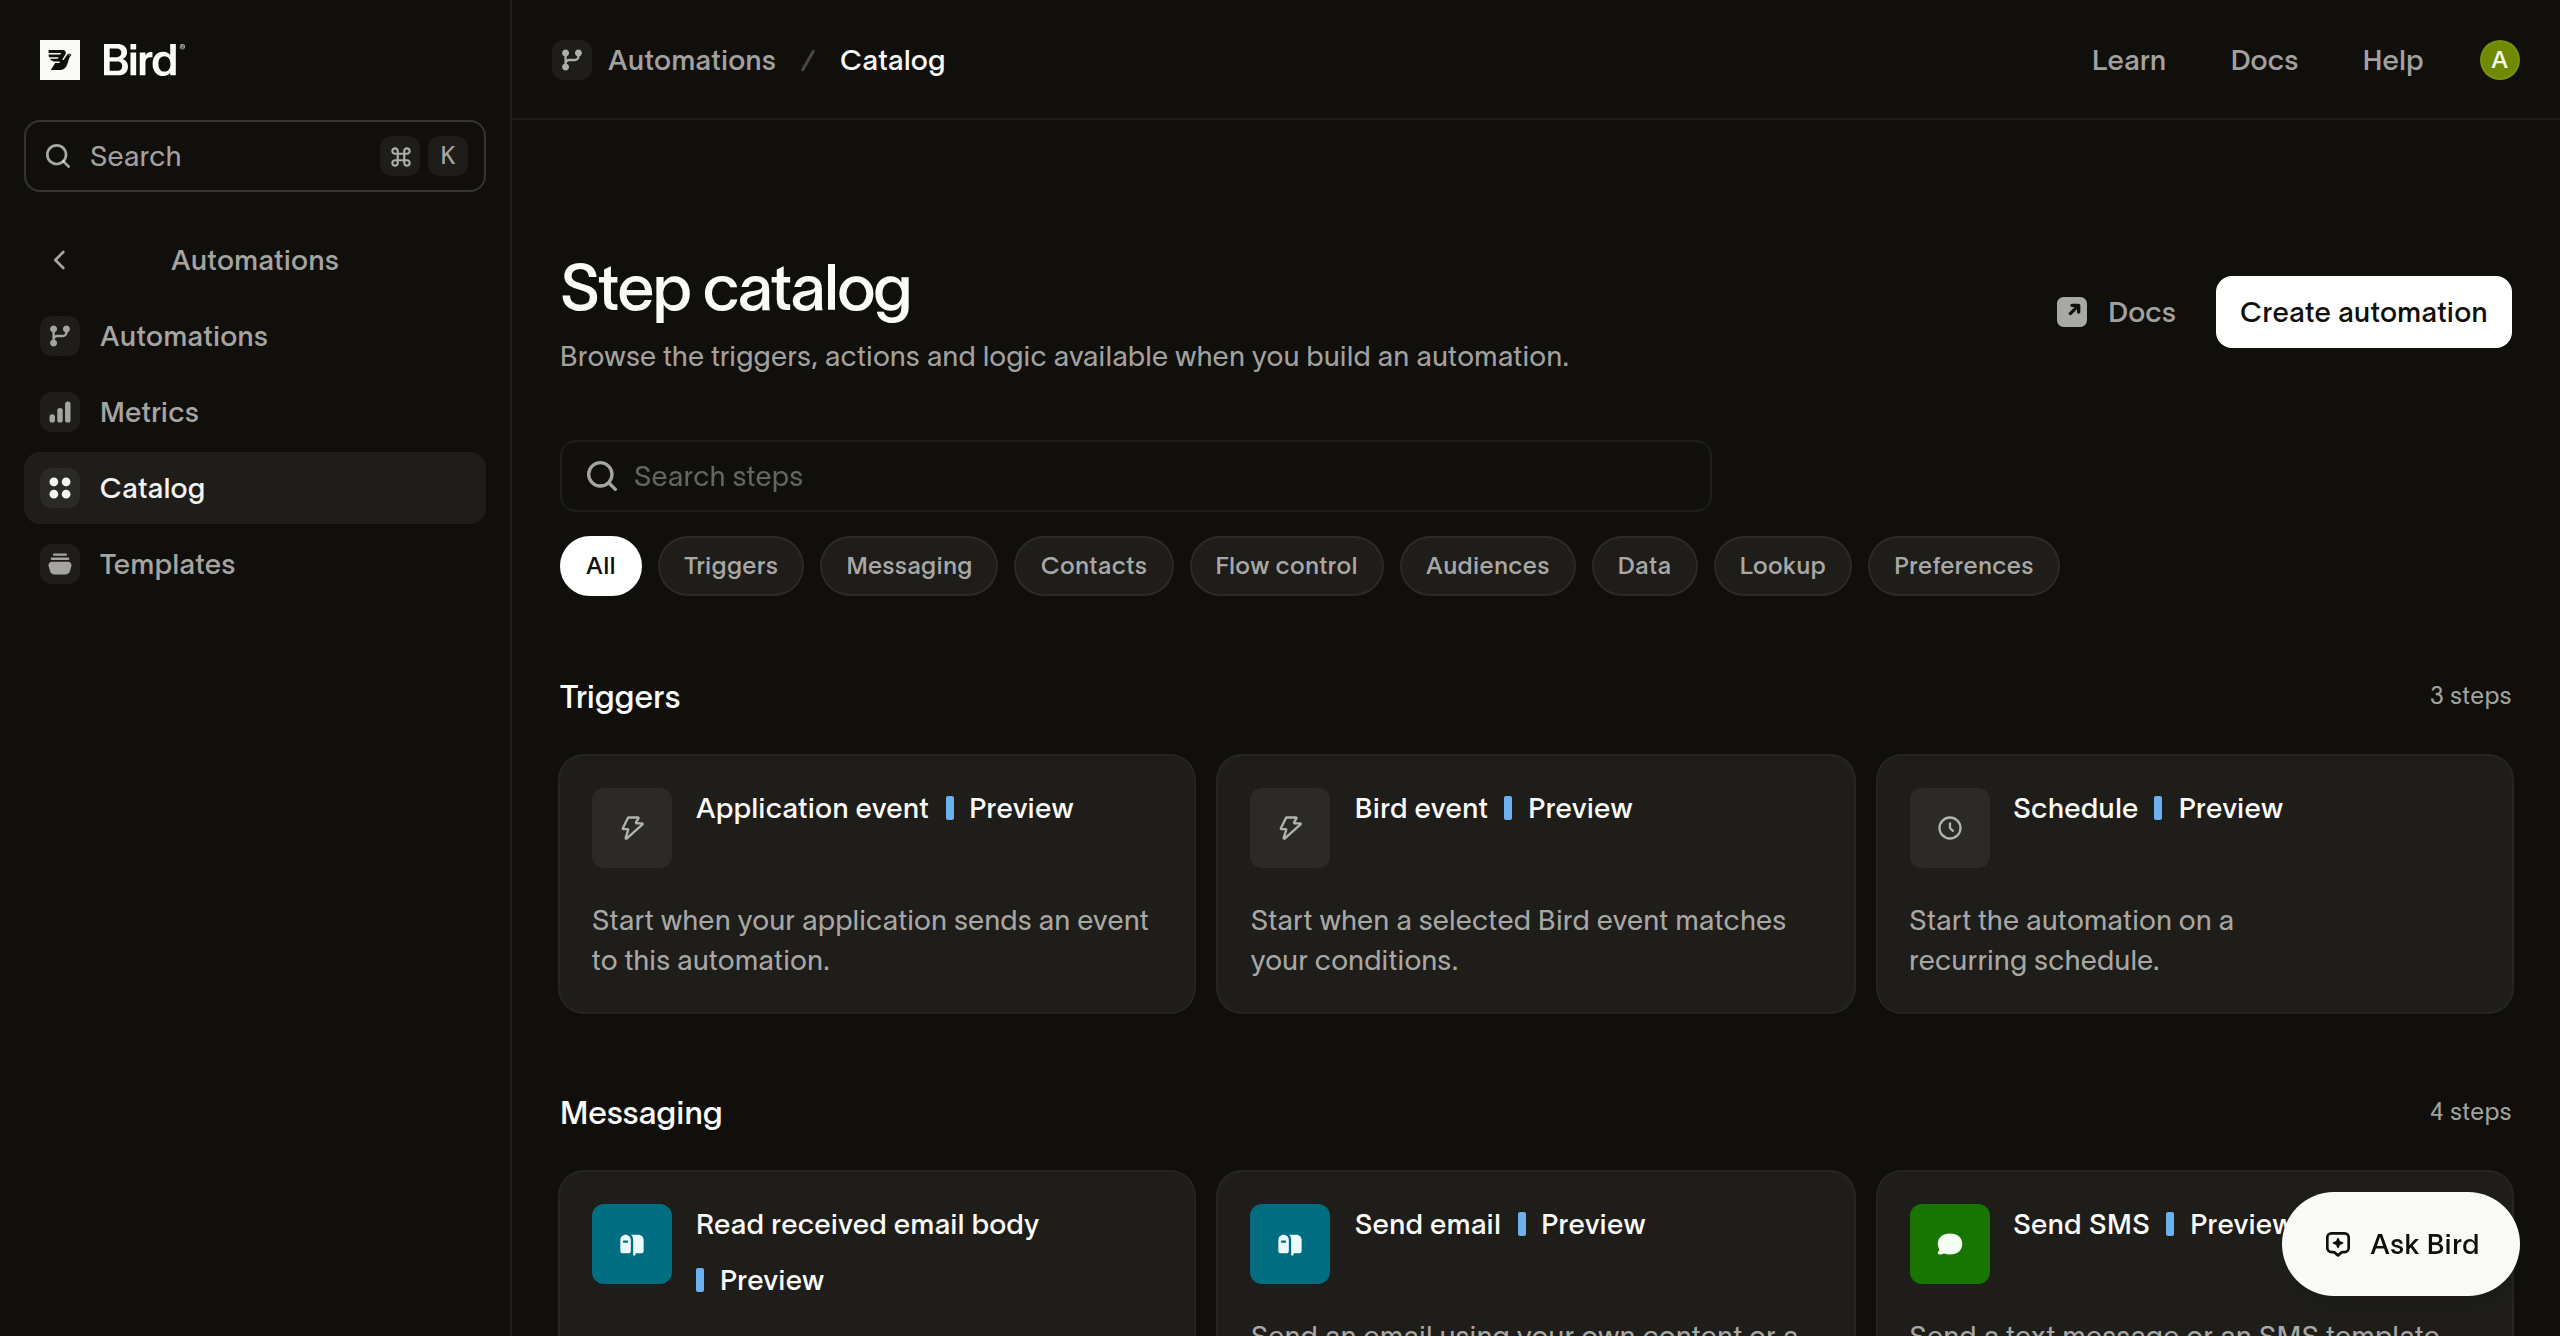Screen dimensions: 2560x1336
Task: Click the Application event lightning icon
Action: pyautogui.click(x=632, y=828)
